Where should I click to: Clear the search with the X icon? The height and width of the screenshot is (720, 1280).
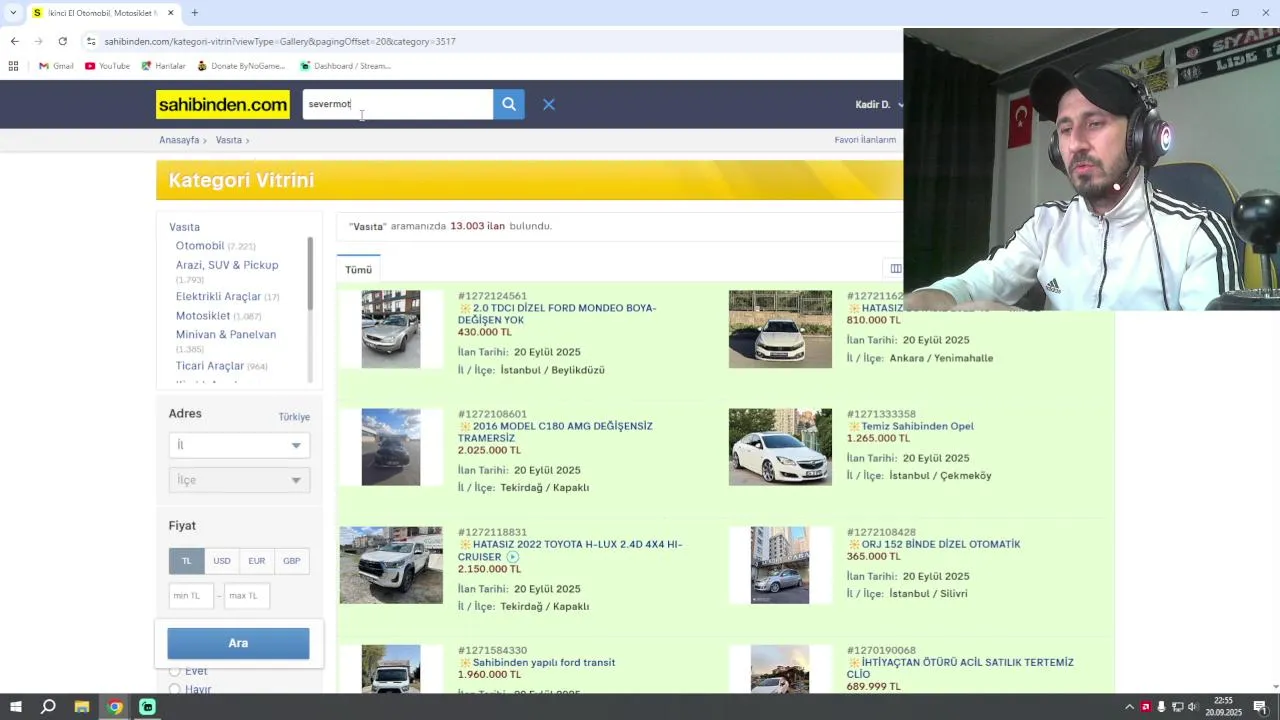[x=549, y=104]
